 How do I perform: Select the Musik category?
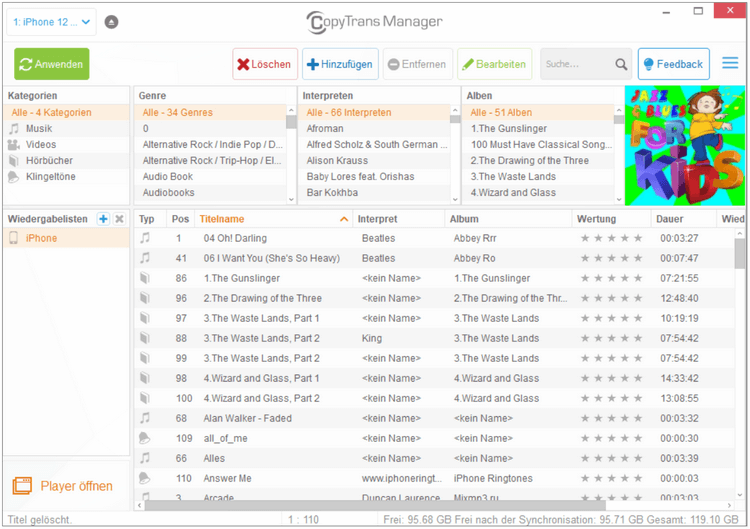(66, 128)
